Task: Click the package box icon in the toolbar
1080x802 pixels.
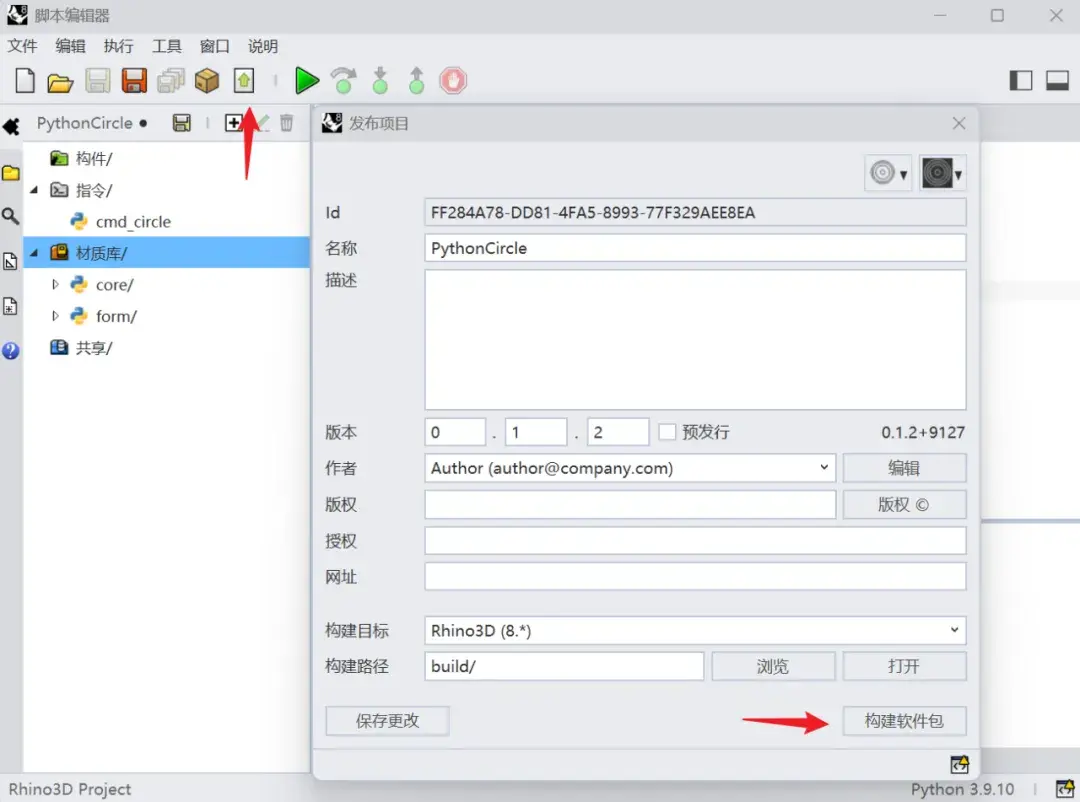Action: (x=206, y=80)
